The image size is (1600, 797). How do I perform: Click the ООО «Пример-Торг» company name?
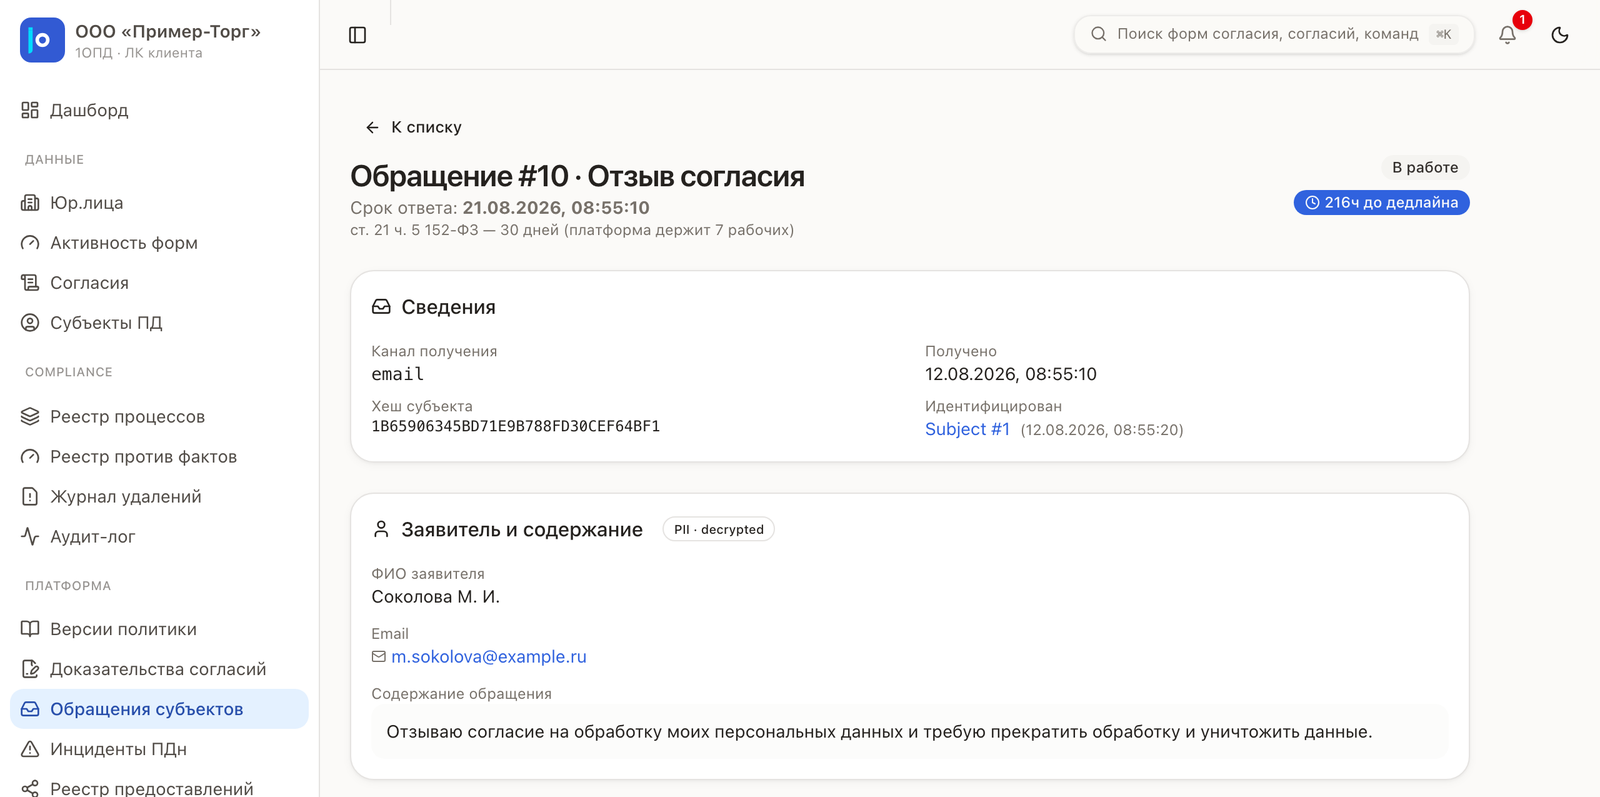click(x=168, y=31)
